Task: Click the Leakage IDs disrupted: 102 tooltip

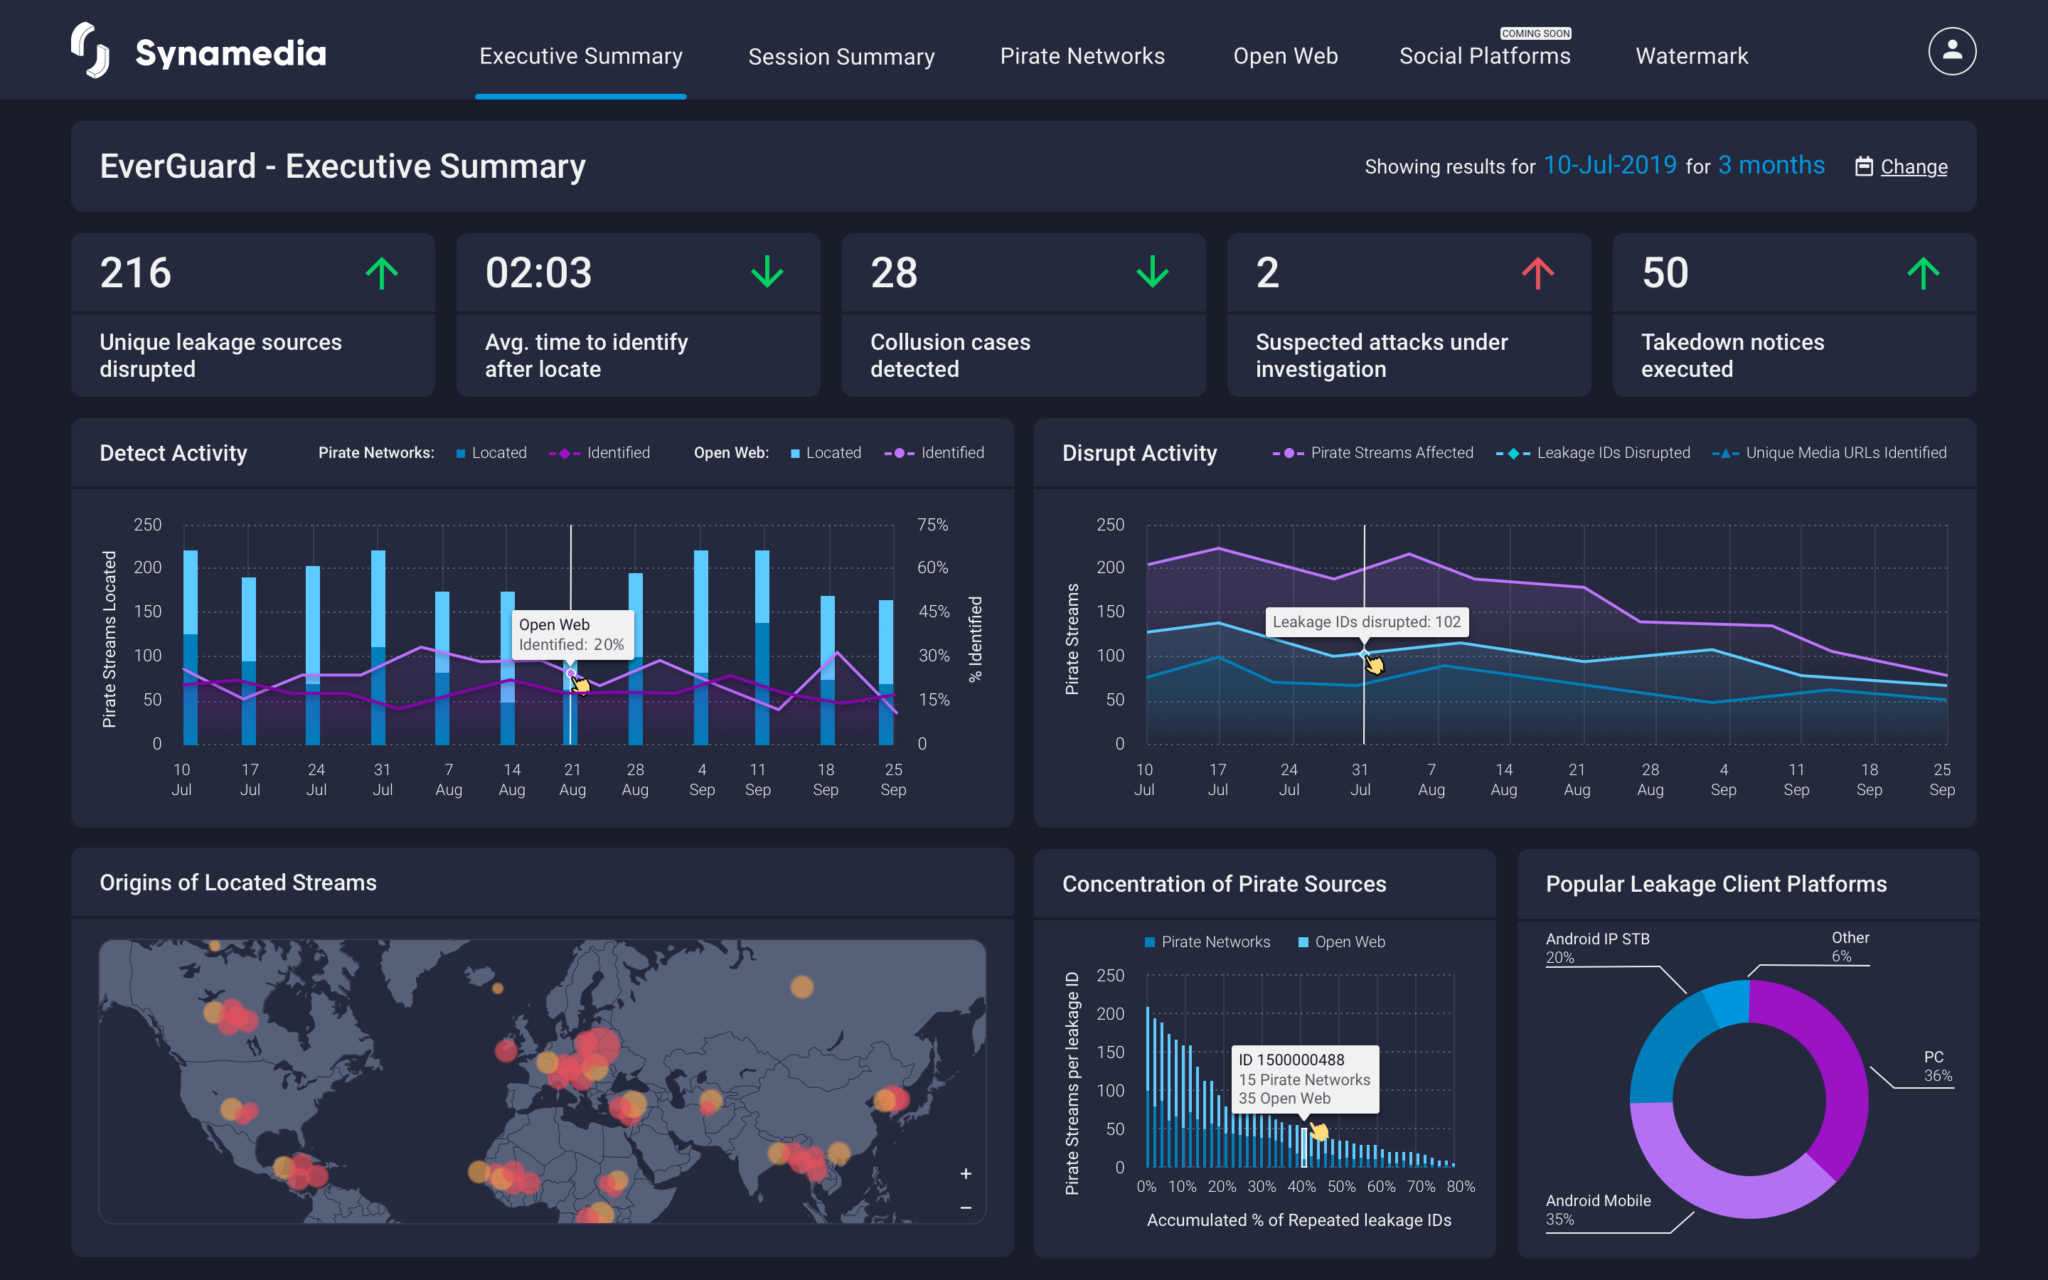Action: [x=1366, y=622]
